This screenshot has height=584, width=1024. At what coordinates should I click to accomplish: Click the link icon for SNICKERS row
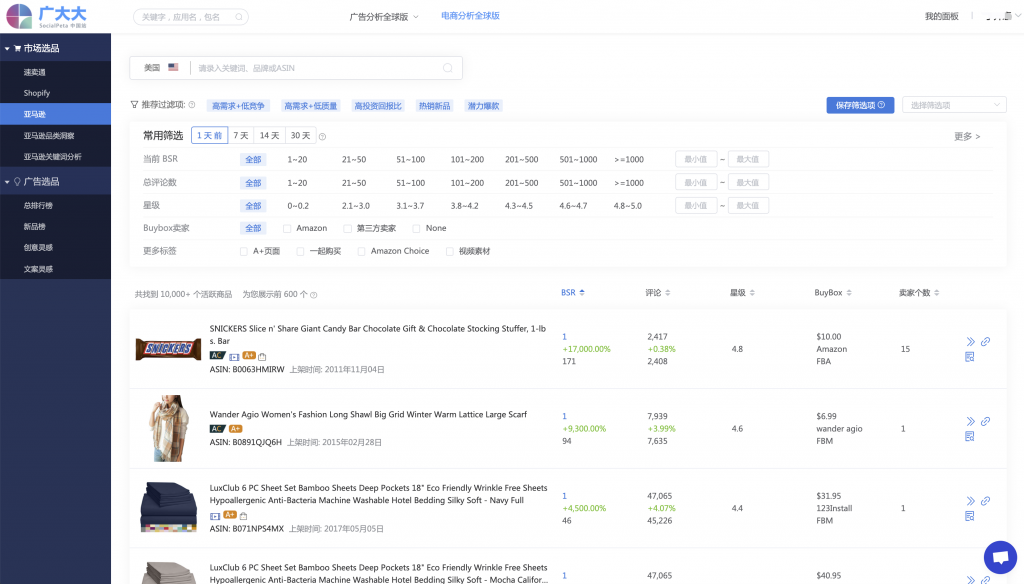pyautogui.click(x=985, y=341)
